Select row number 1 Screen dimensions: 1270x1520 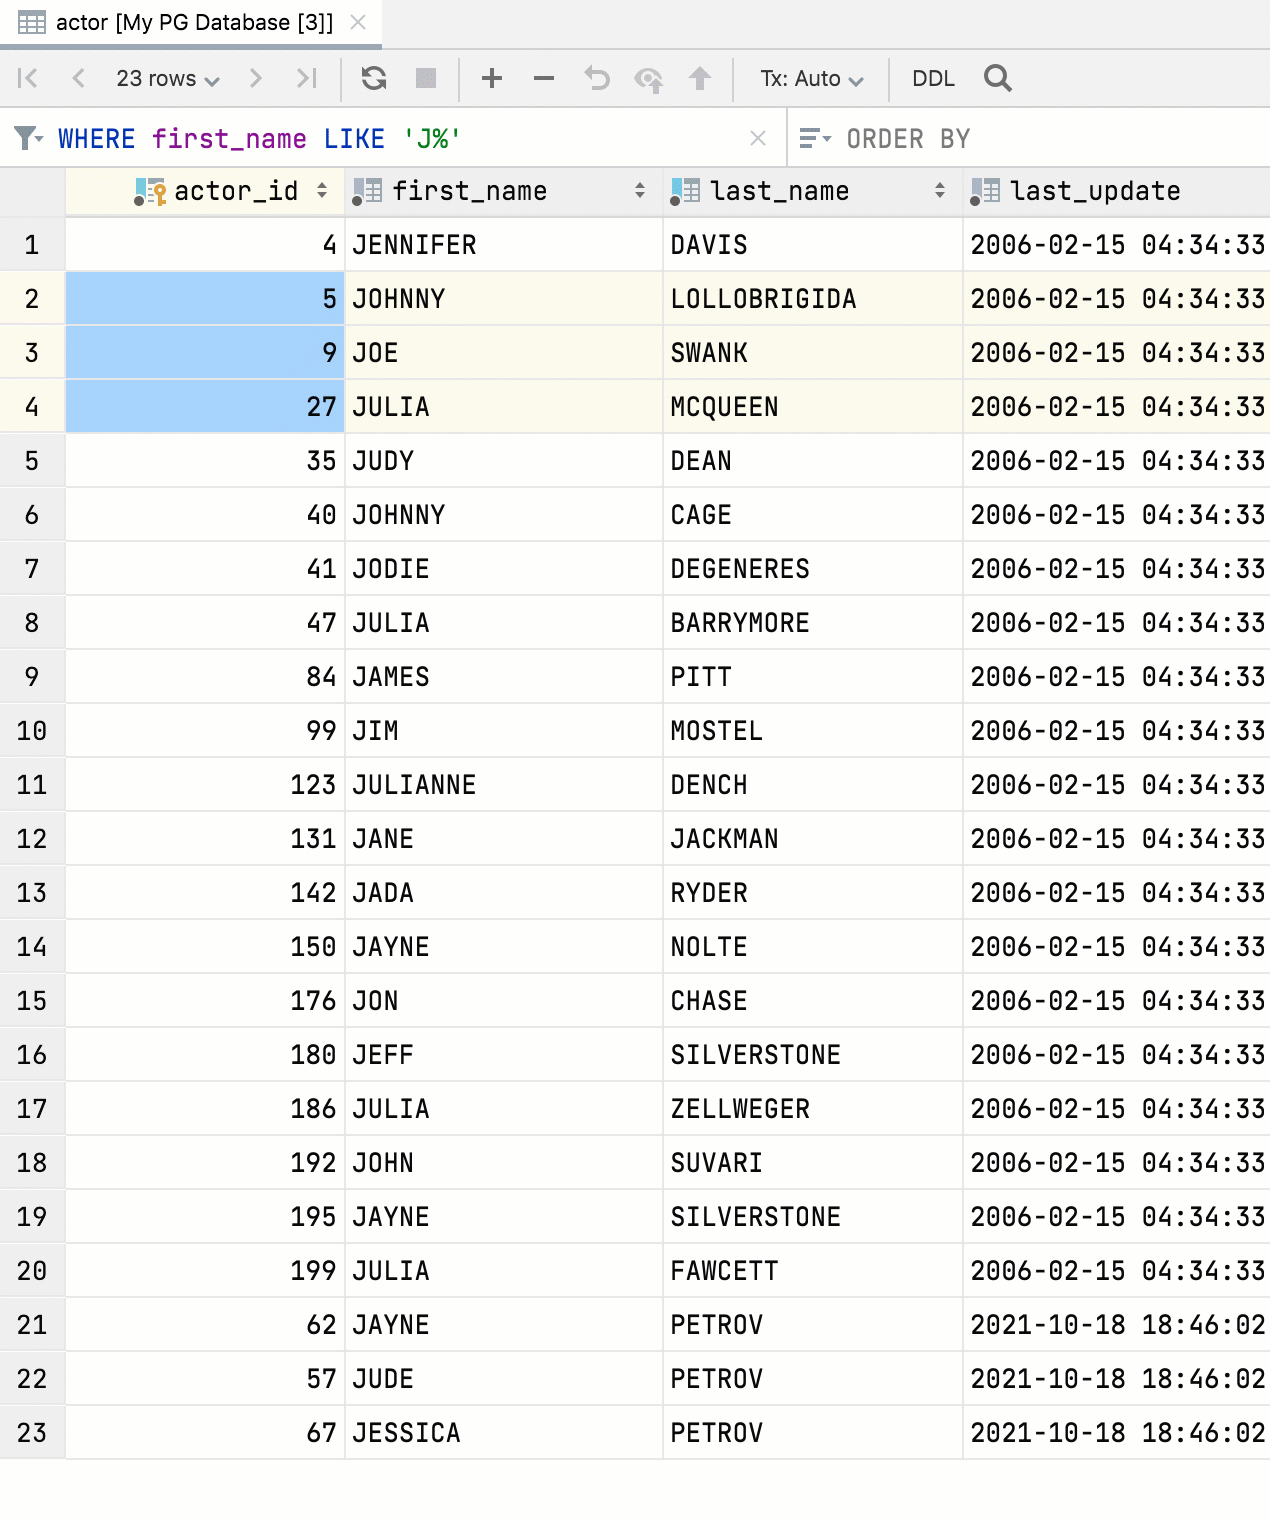click(x=32, y=245)
